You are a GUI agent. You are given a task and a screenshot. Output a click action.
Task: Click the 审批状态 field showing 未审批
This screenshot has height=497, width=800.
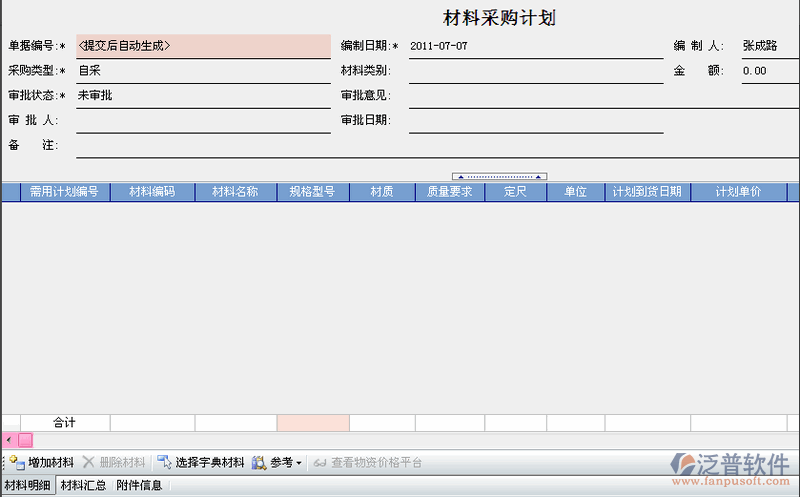[204, 95]
